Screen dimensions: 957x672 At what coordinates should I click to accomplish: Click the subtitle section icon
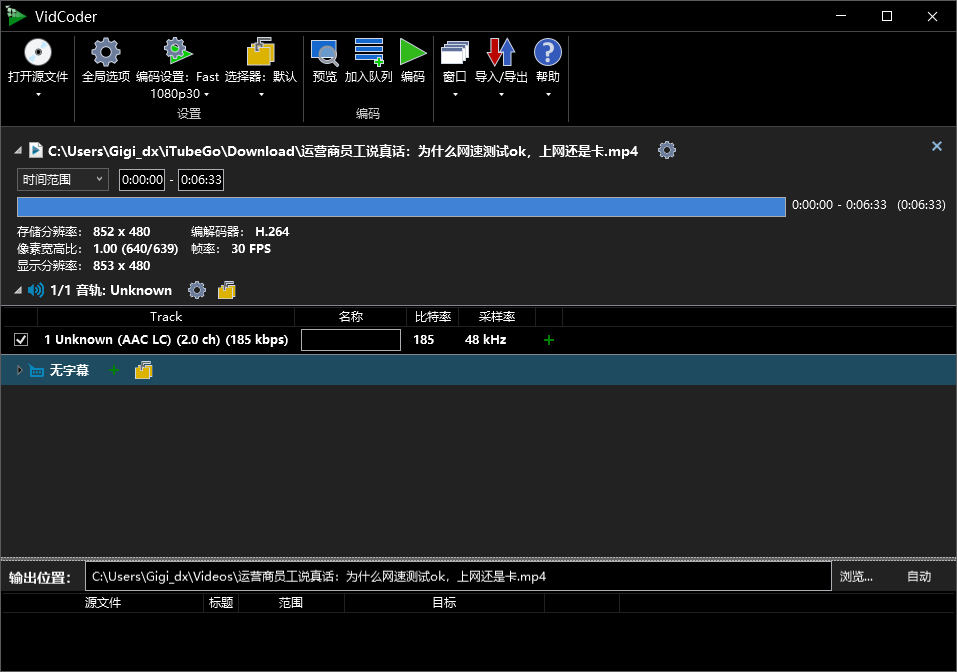(x=36, y=370)
